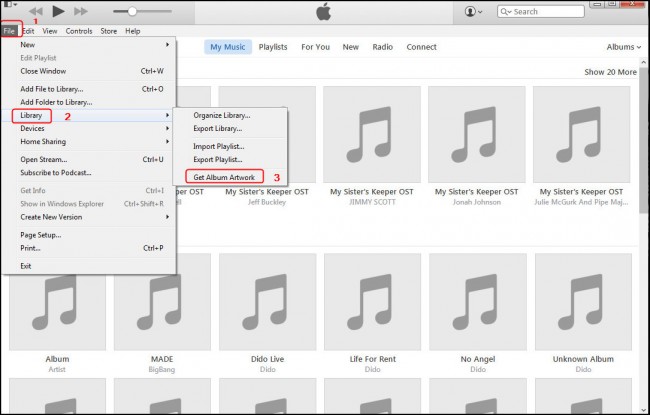Screen dimensions: 650x415
Task: Click the Play button
Action: [58, 11]
